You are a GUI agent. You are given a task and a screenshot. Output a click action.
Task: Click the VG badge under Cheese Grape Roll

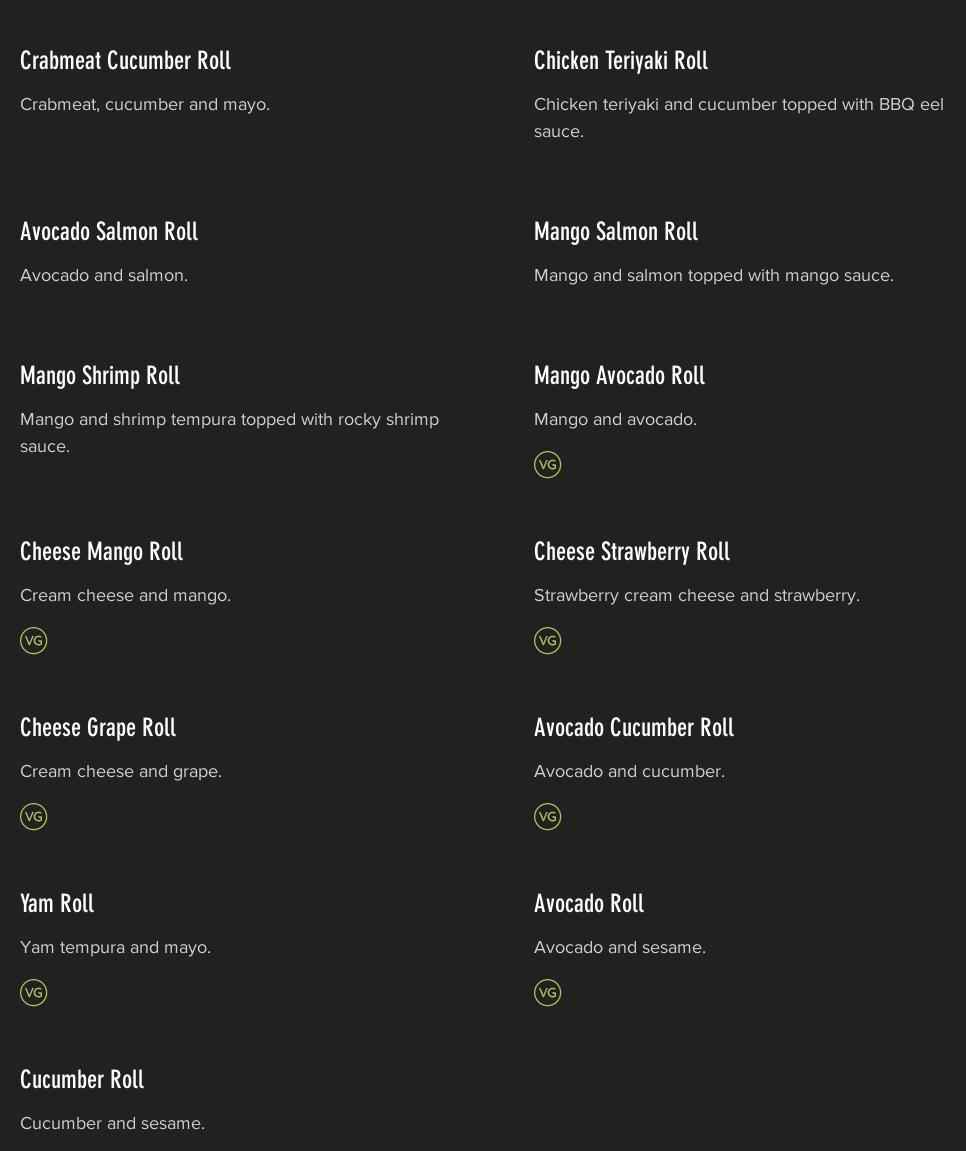[33, 817]
